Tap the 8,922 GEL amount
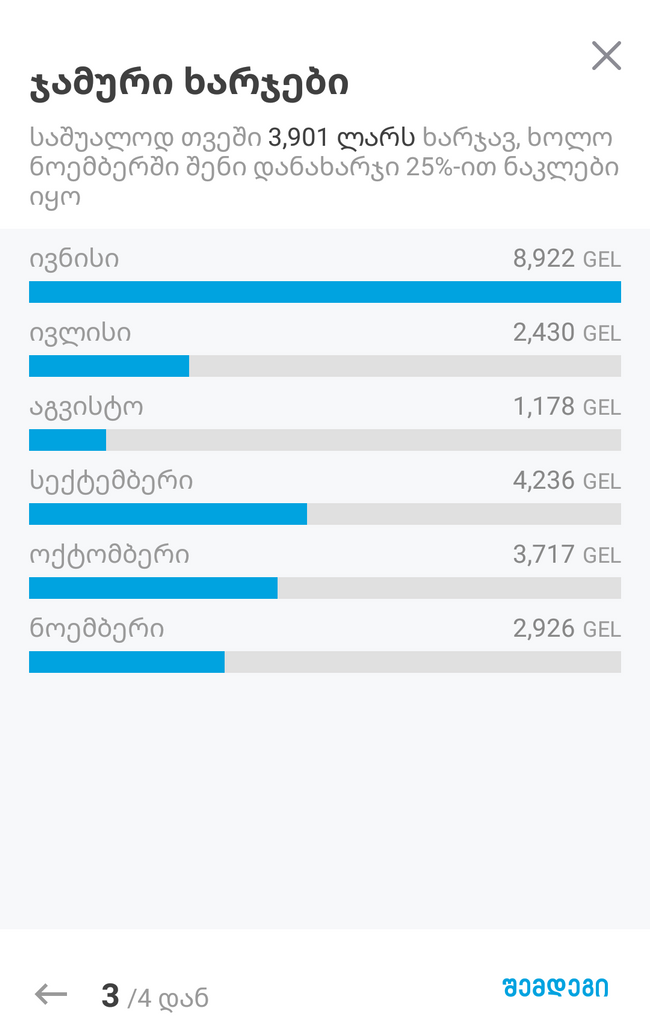Viewport: 650px width, 1024px height. pos(566,259)
